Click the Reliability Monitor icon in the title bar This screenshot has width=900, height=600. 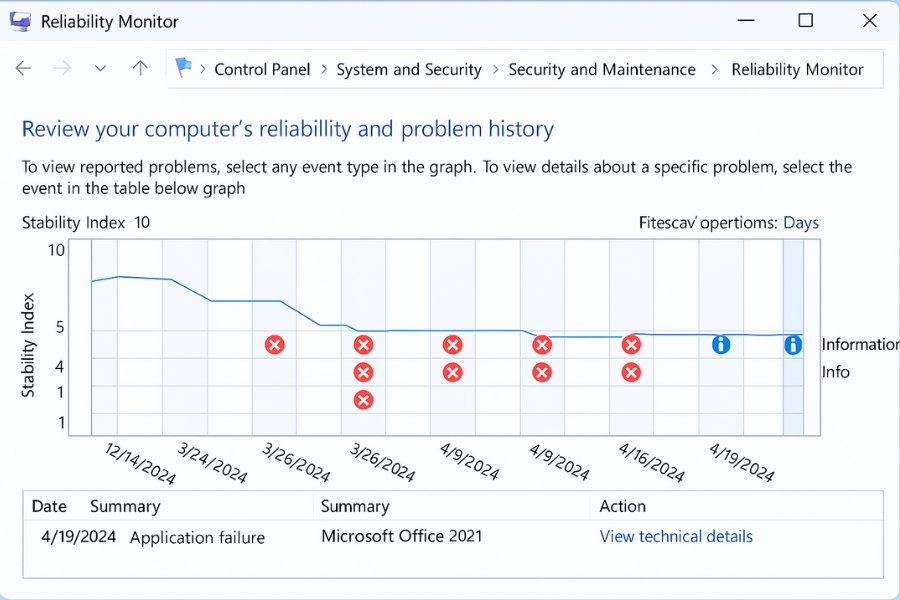click(20, 21)
